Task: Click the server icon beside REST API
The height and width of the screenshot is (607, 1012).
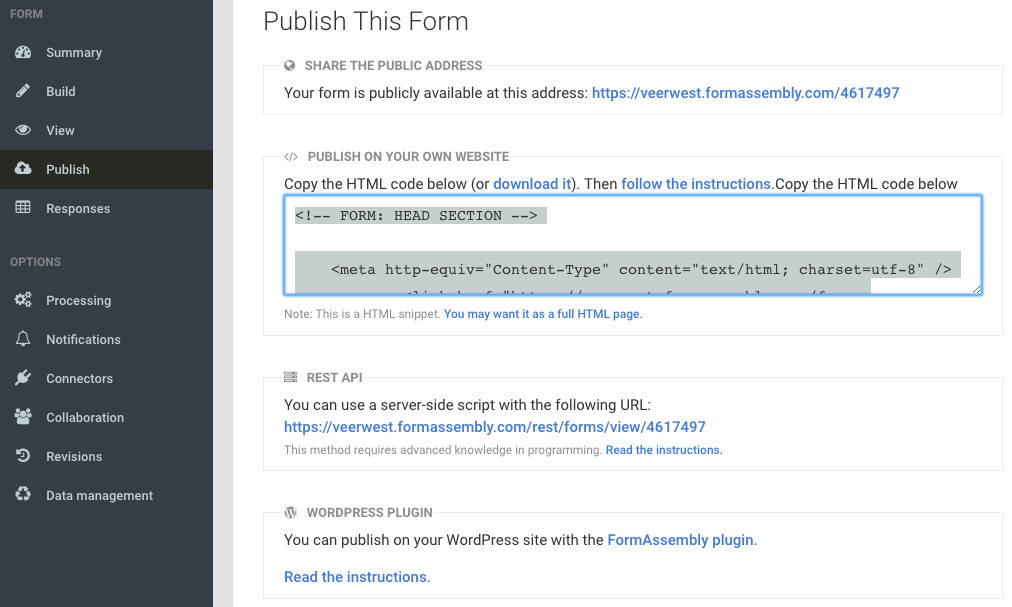Action: 290,377
